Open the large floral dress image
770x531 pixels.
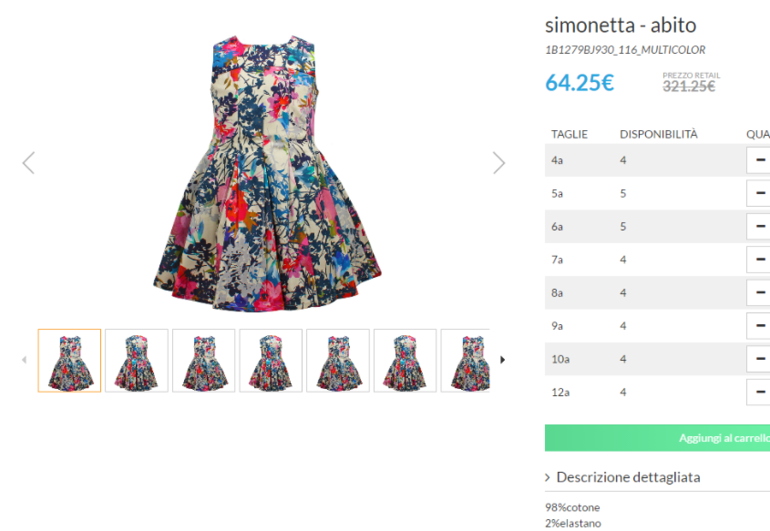[267, 173]
